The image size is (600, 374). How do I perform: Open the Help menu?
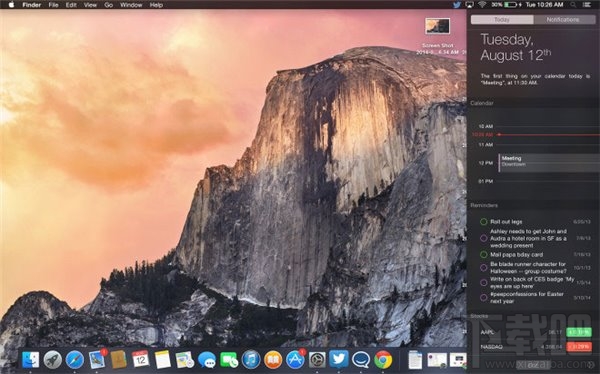[x=156, y=5]
